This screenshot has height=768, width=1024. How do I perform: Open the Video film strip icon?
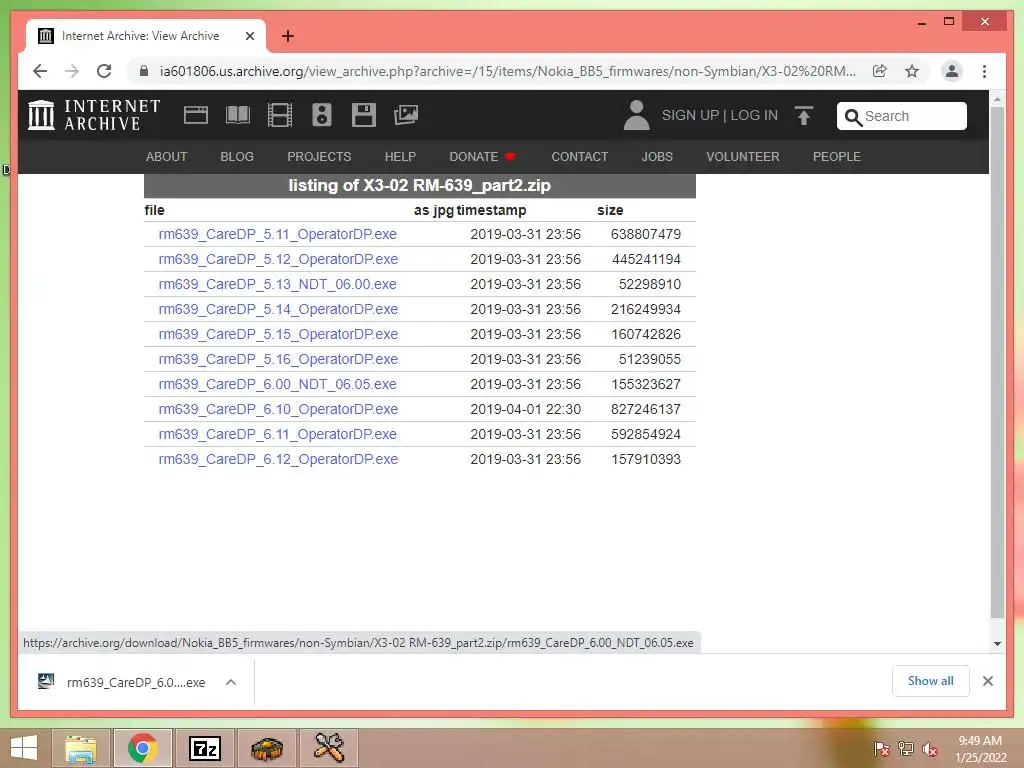tap(280, 115)
